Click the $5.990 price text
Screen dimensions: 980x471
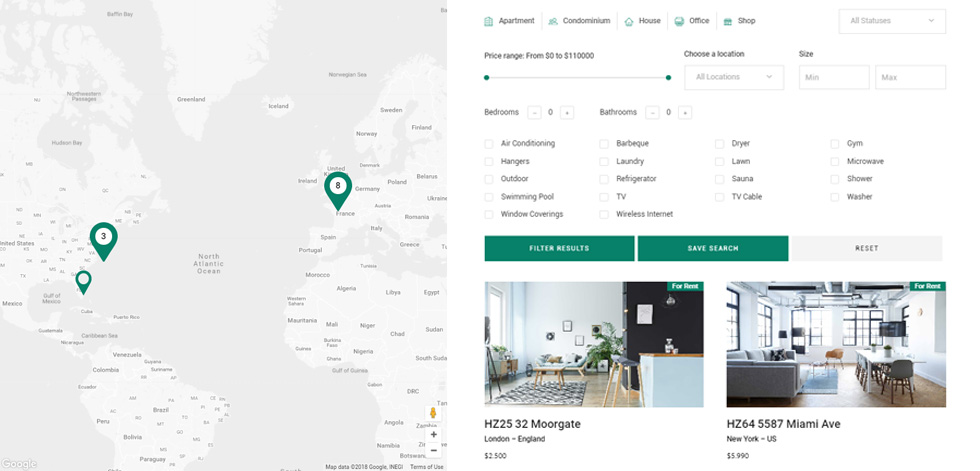(738, 456)
